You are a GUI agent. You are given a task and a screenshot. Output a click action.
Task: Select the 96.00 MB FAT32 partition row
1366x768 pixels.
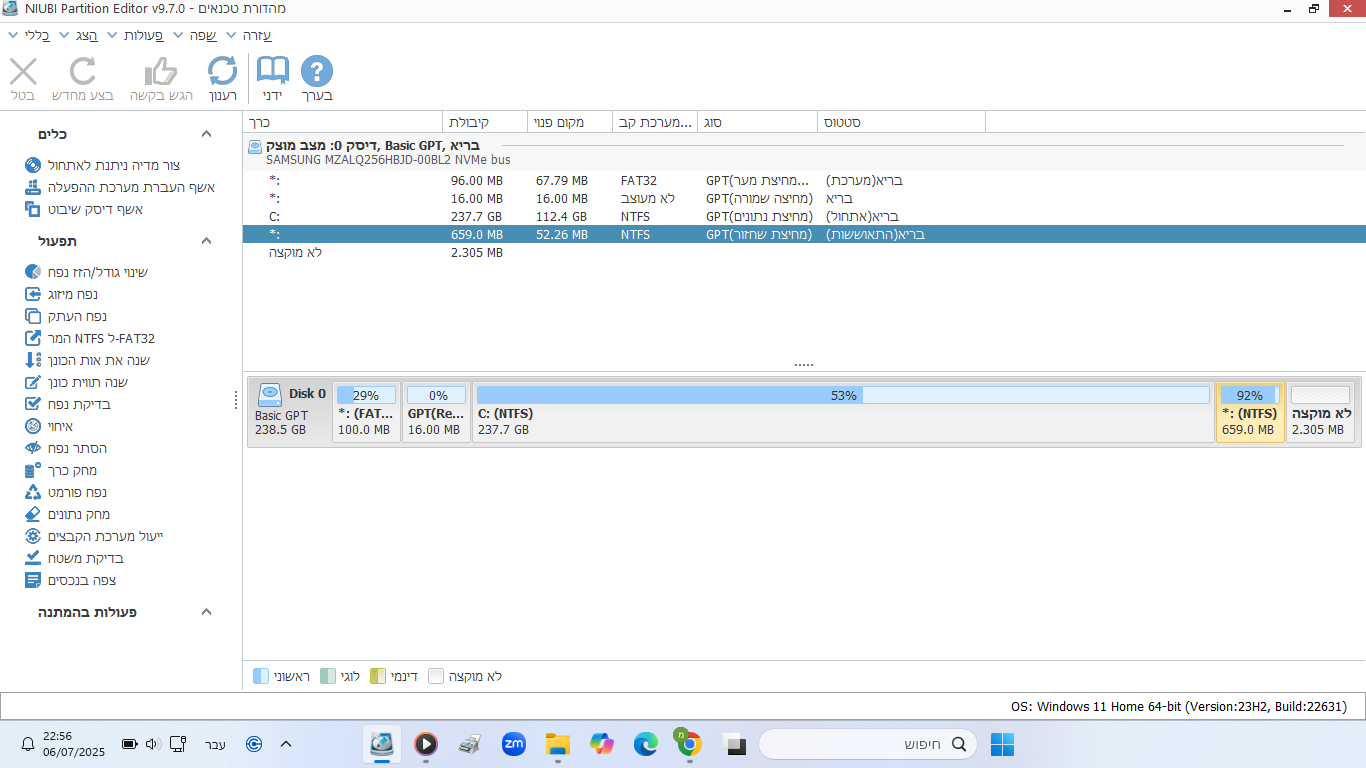click(804, 181)
